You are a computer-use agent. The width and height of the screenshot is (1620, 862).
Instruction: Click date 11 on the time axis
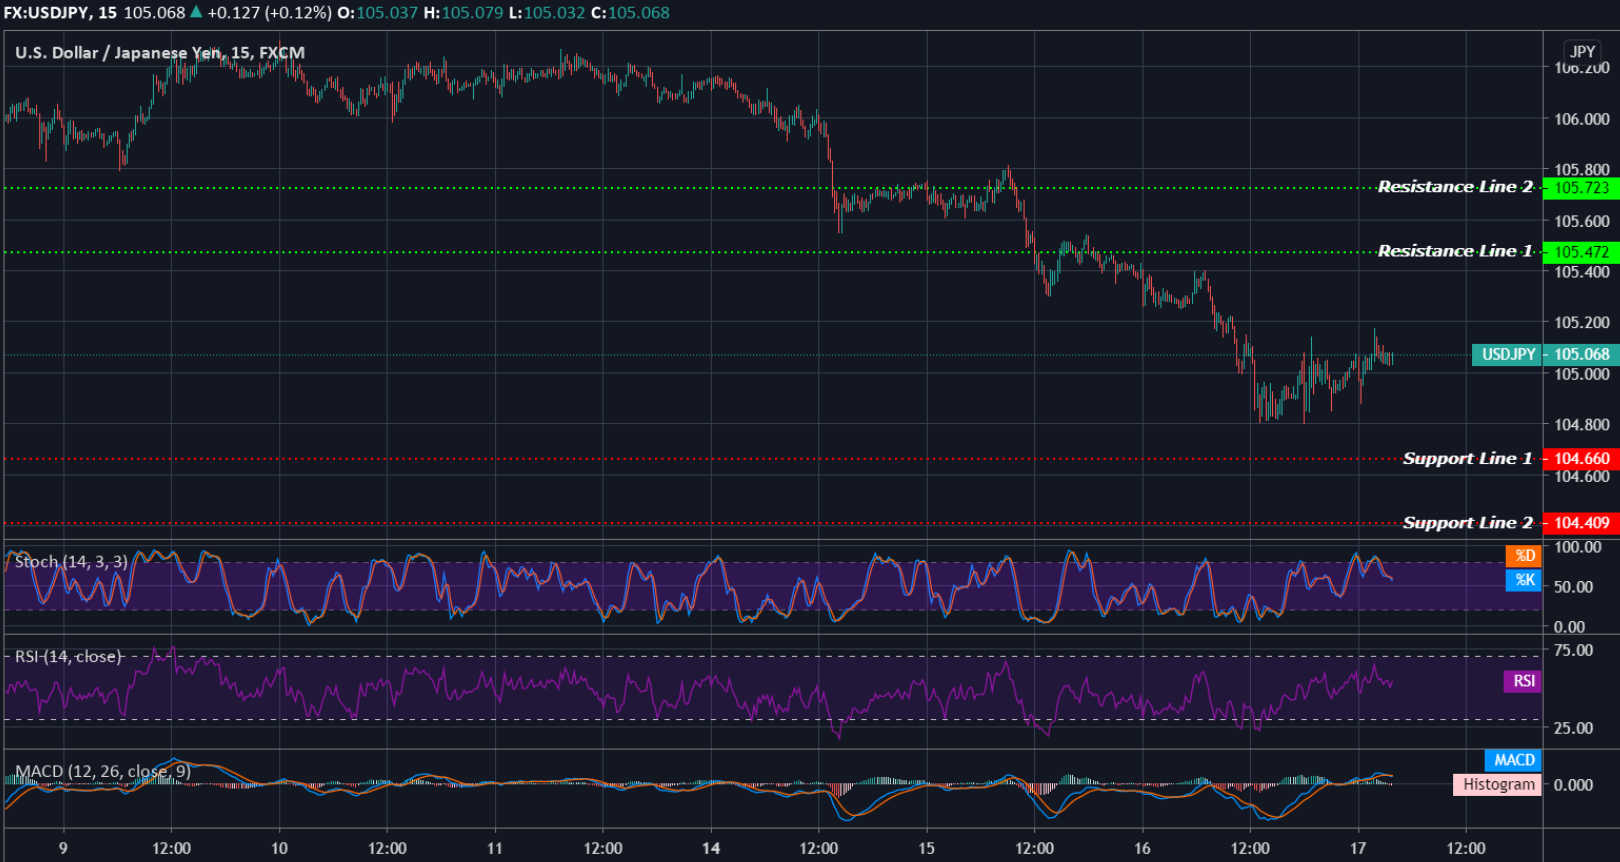495,848
